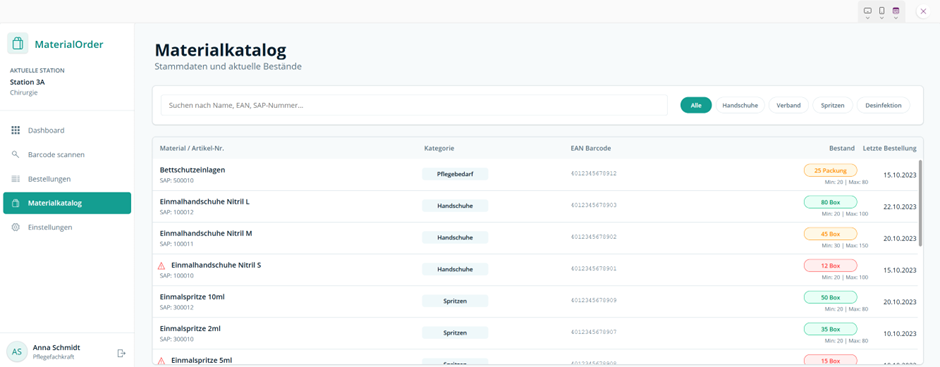
Task: Click Barcode scannen magnifier icon
Action: click(16, 154)
